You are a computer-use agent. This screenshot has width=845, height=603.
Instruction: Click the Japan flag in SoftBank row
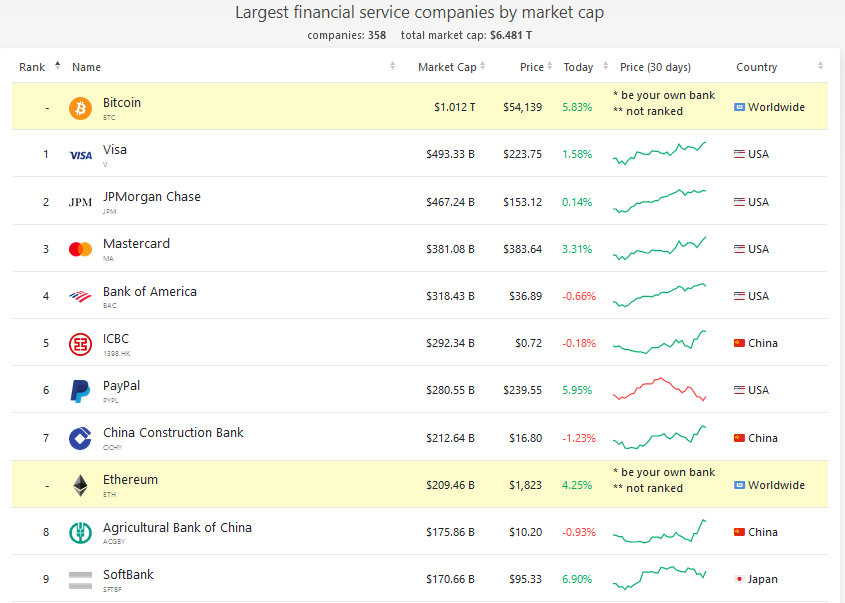(x=739, y=579)
